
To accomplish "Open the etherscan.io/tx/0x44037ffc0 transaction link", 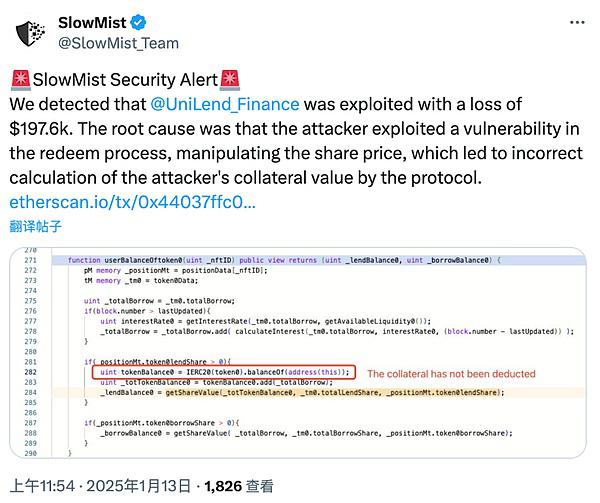I will (x=132, y=202).
